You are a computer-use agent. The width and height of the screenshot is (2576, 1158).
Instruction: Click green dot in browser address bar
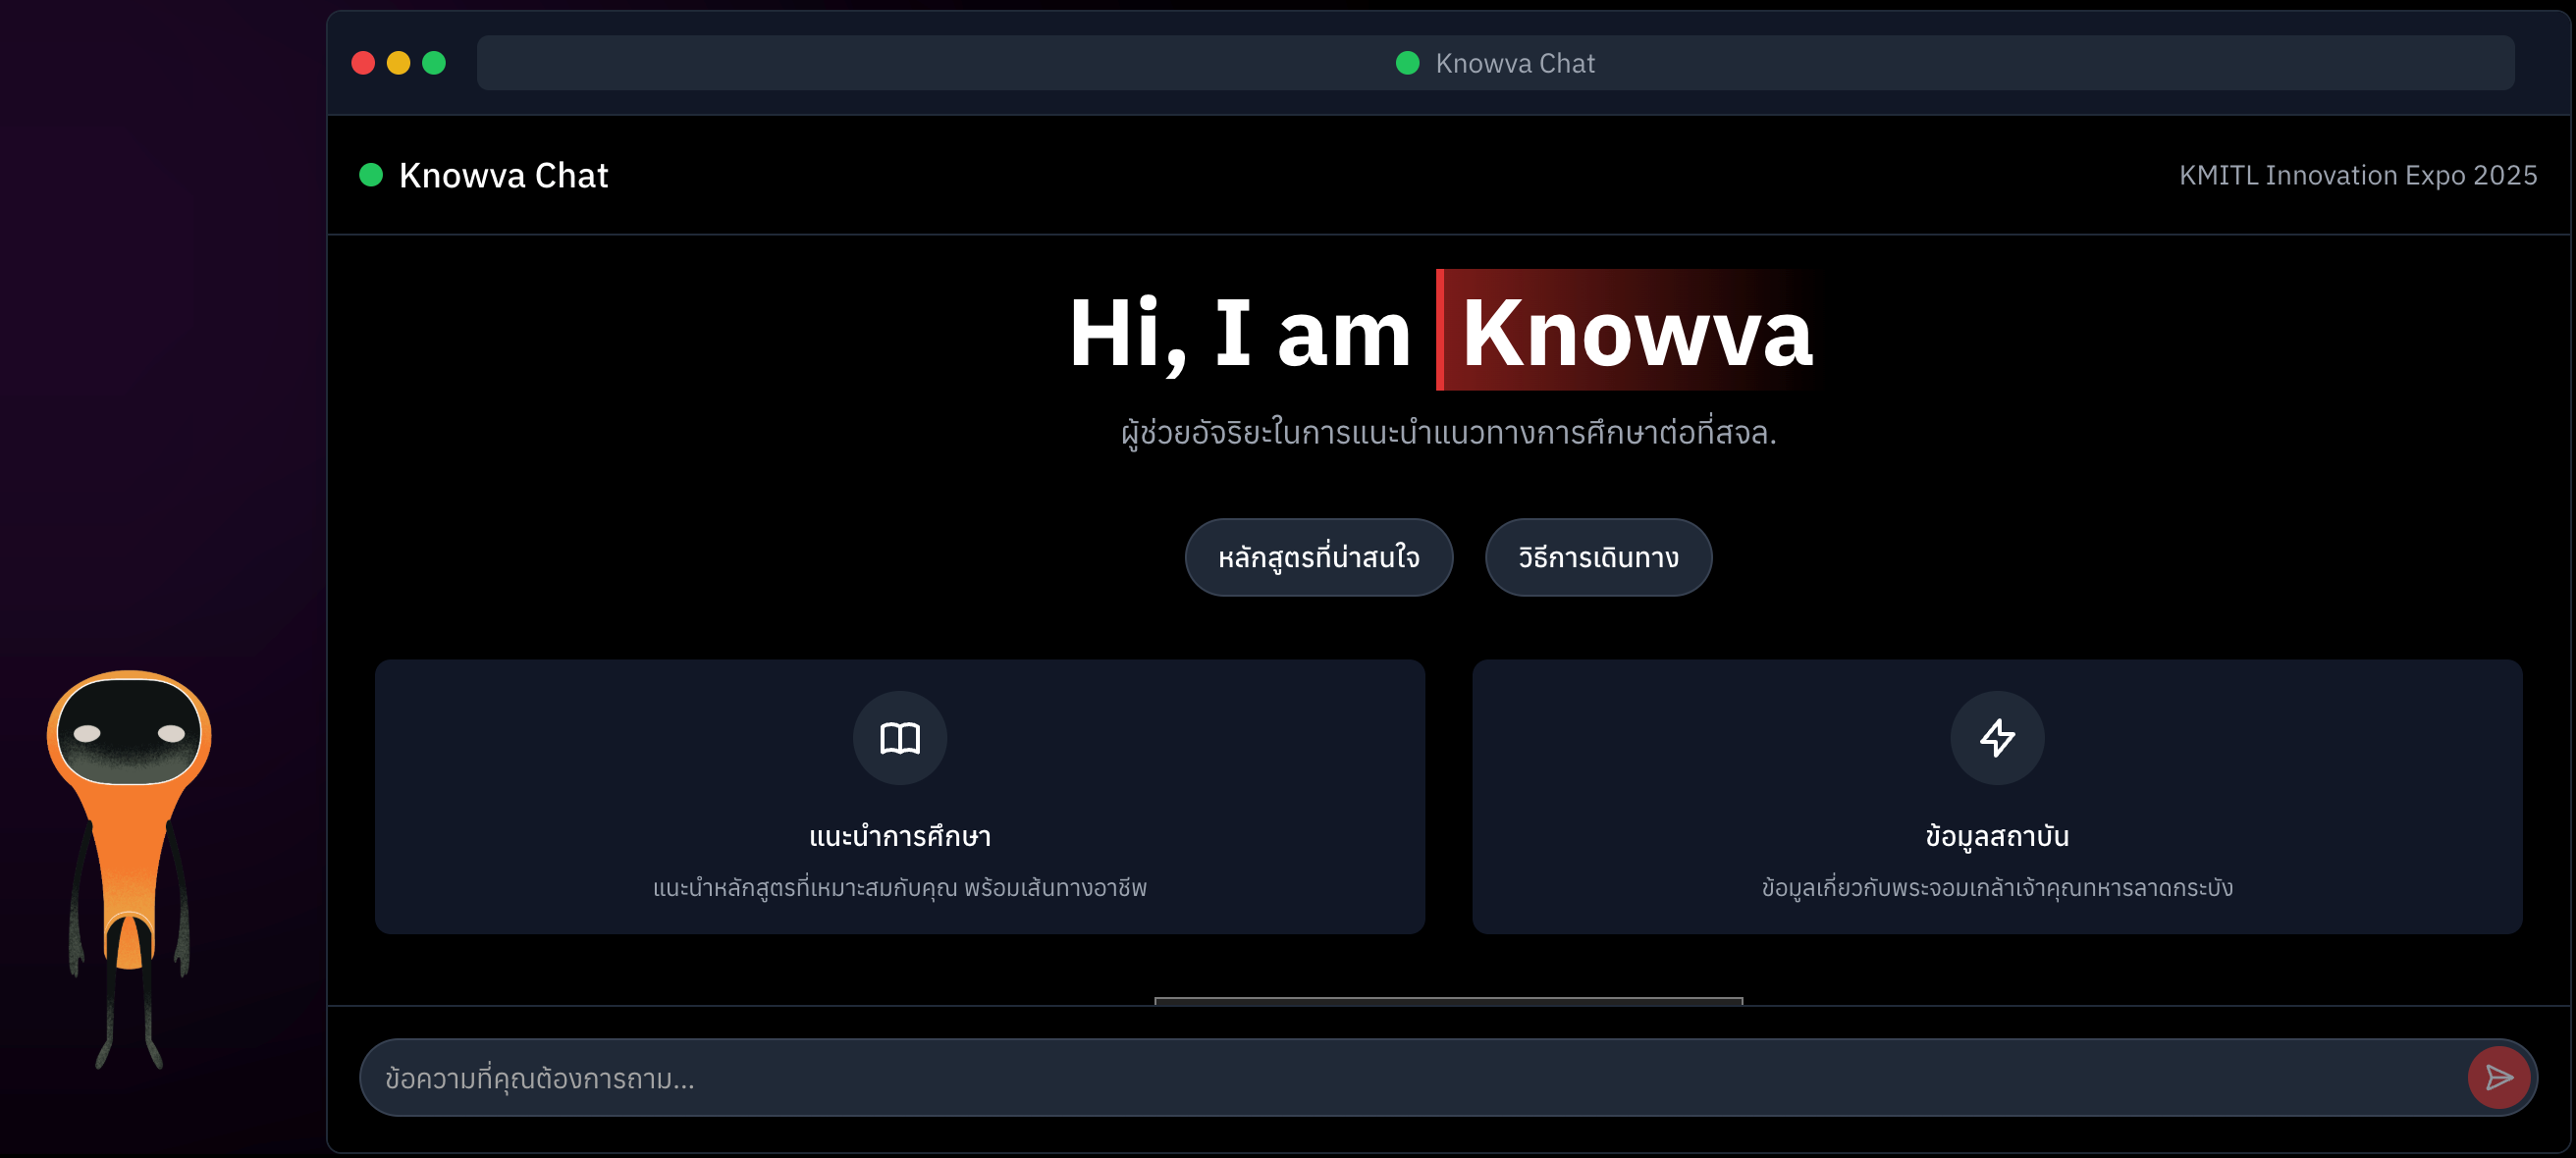tap(1407, 63)
